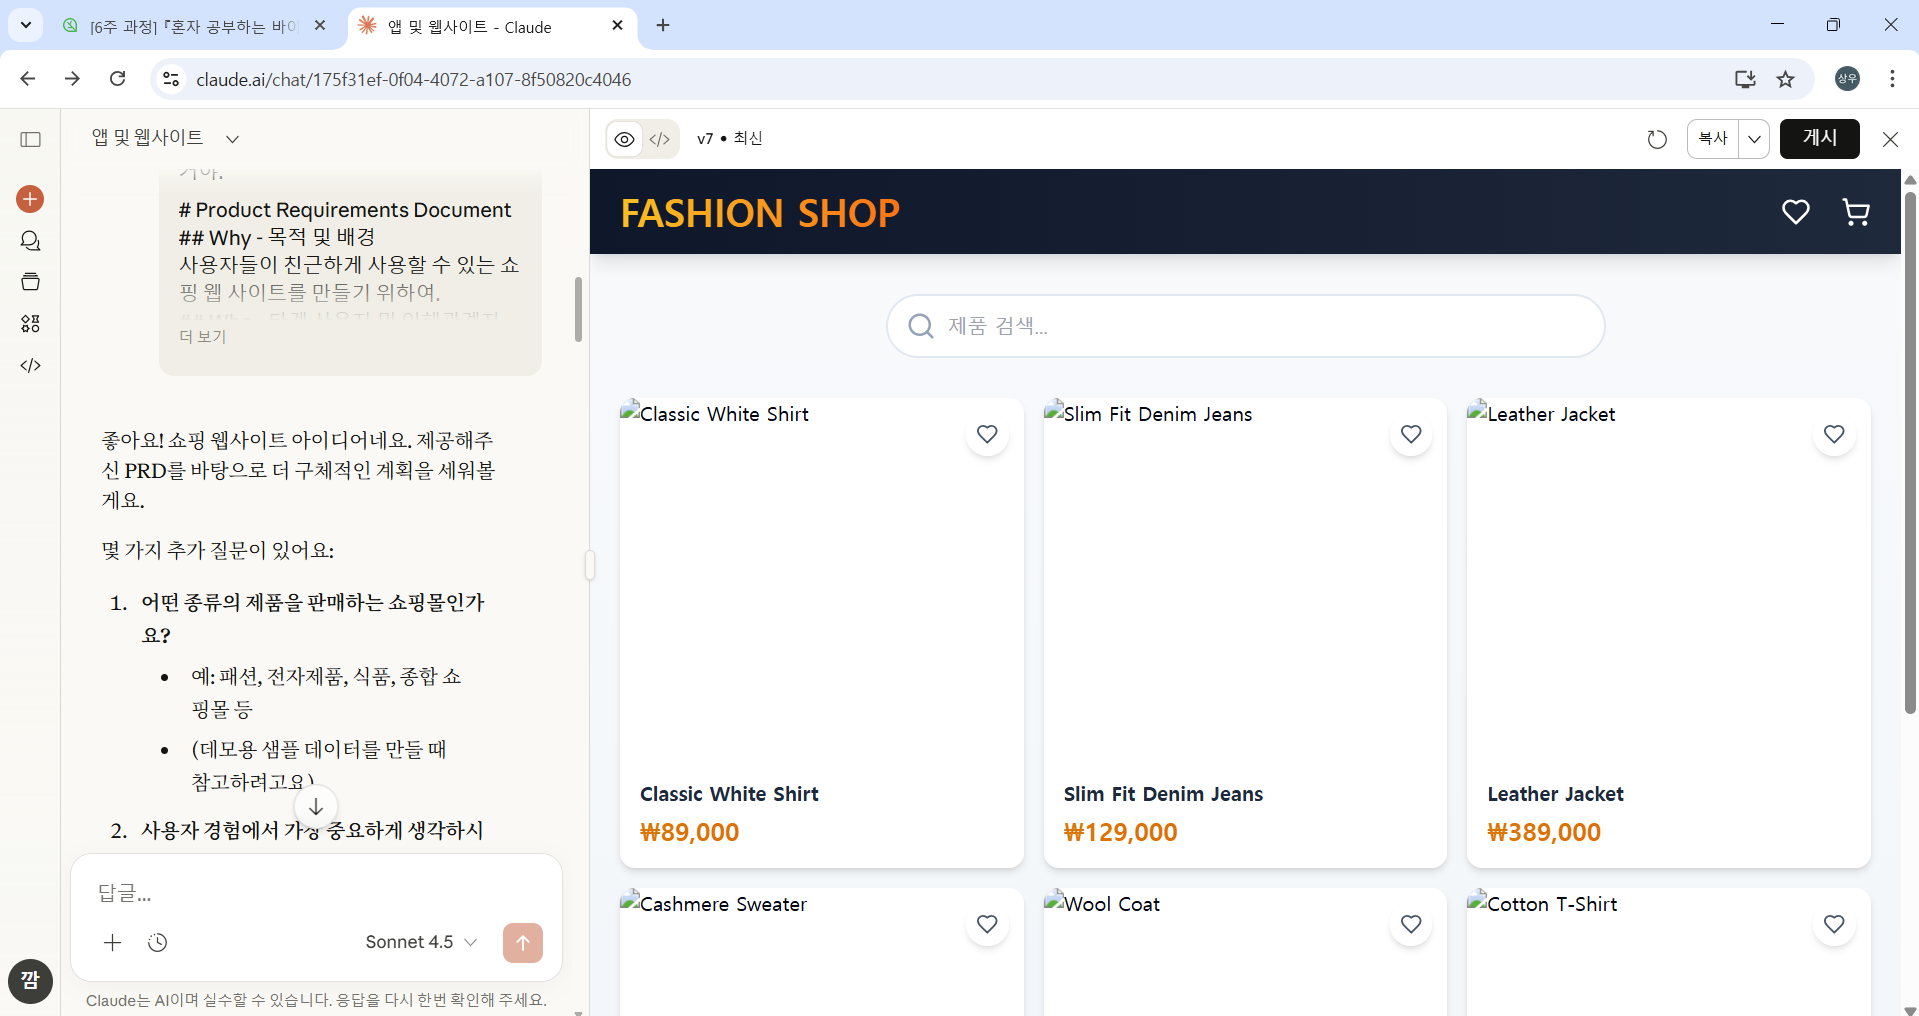Open Chrome tab search dropdown
This screenshot has height=1016, width=1919.
coord(26,25)
